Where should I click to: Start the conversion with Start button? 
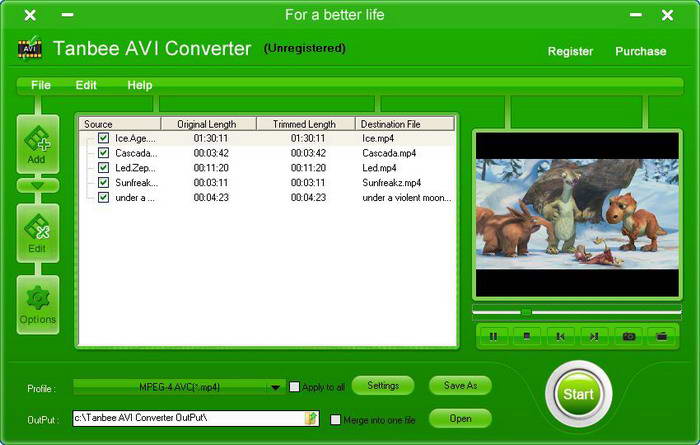point(578,394)
